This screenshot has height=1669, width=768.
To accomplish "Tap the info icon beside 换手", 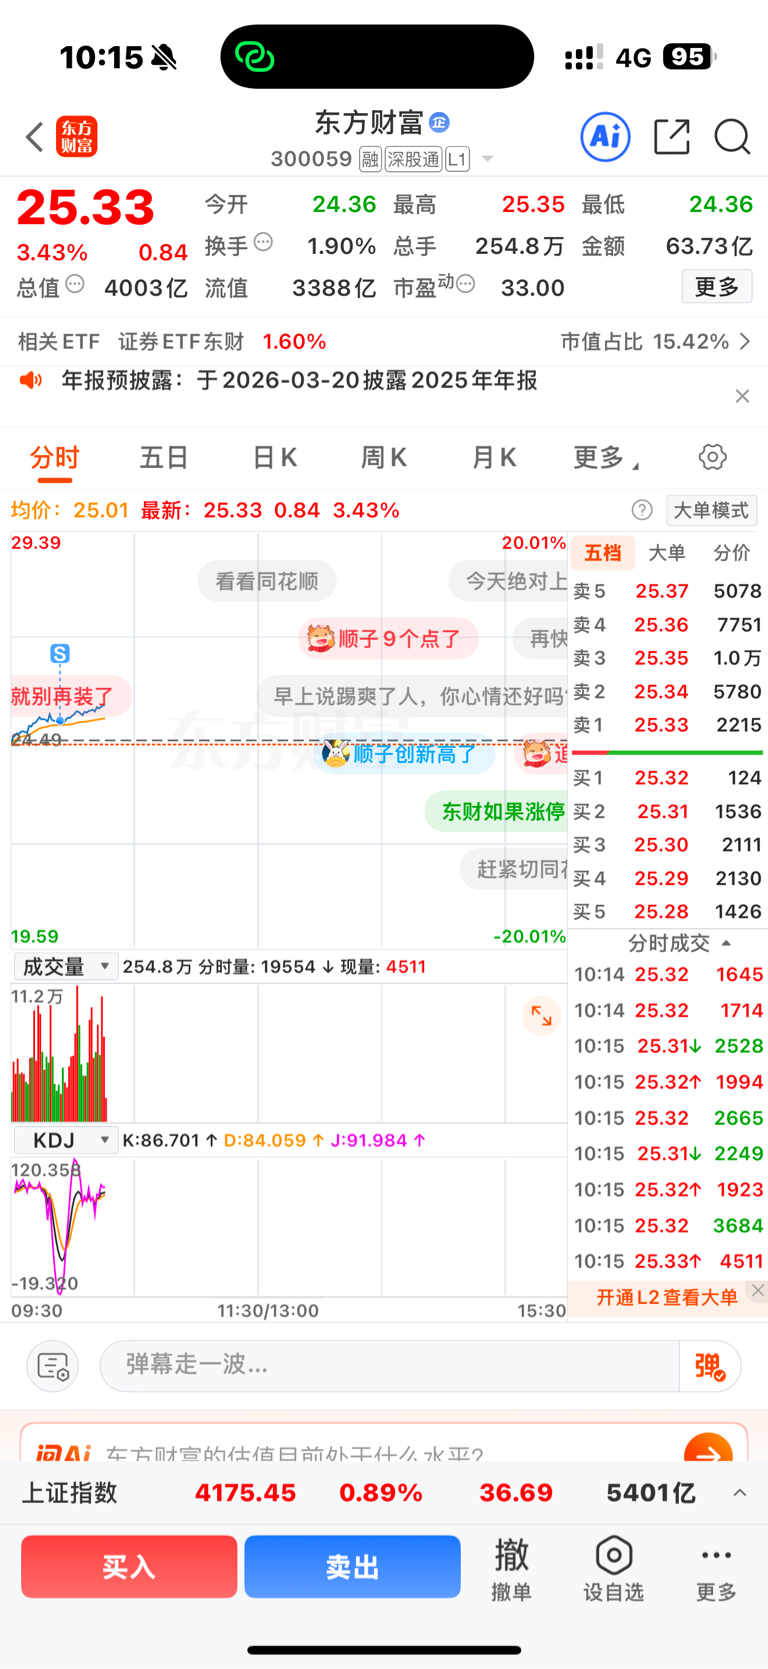I will point(264,241).
